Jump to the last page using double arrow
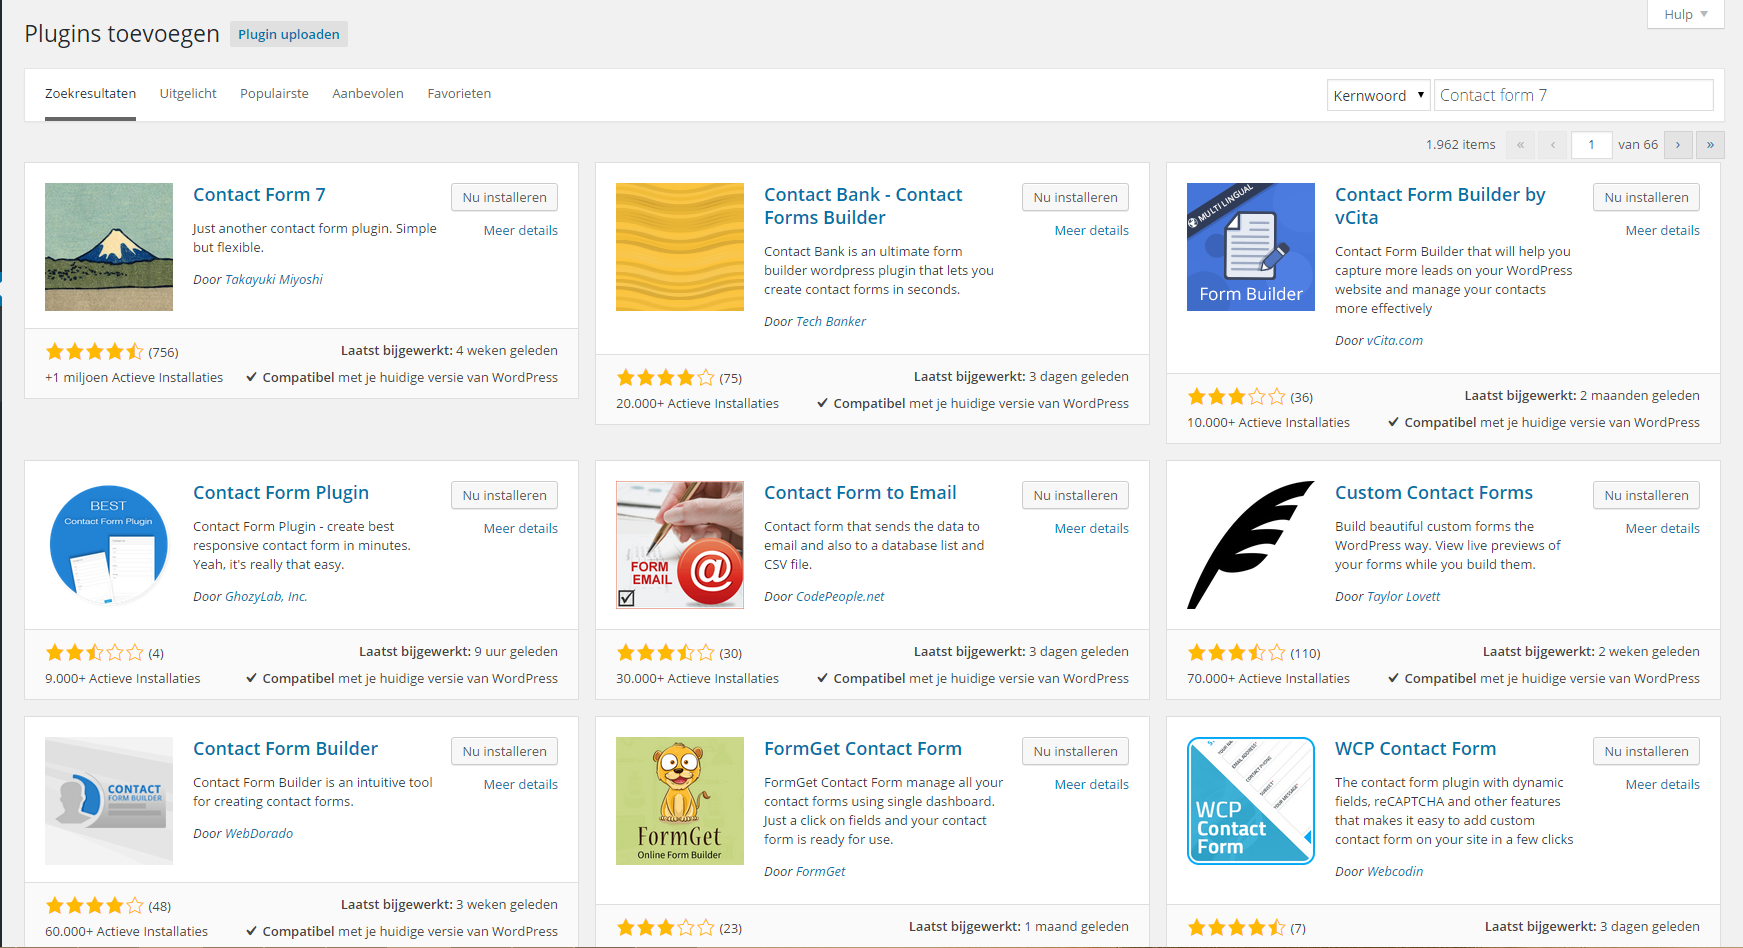The image size is (1743, 948). [x=1710, y=144]
